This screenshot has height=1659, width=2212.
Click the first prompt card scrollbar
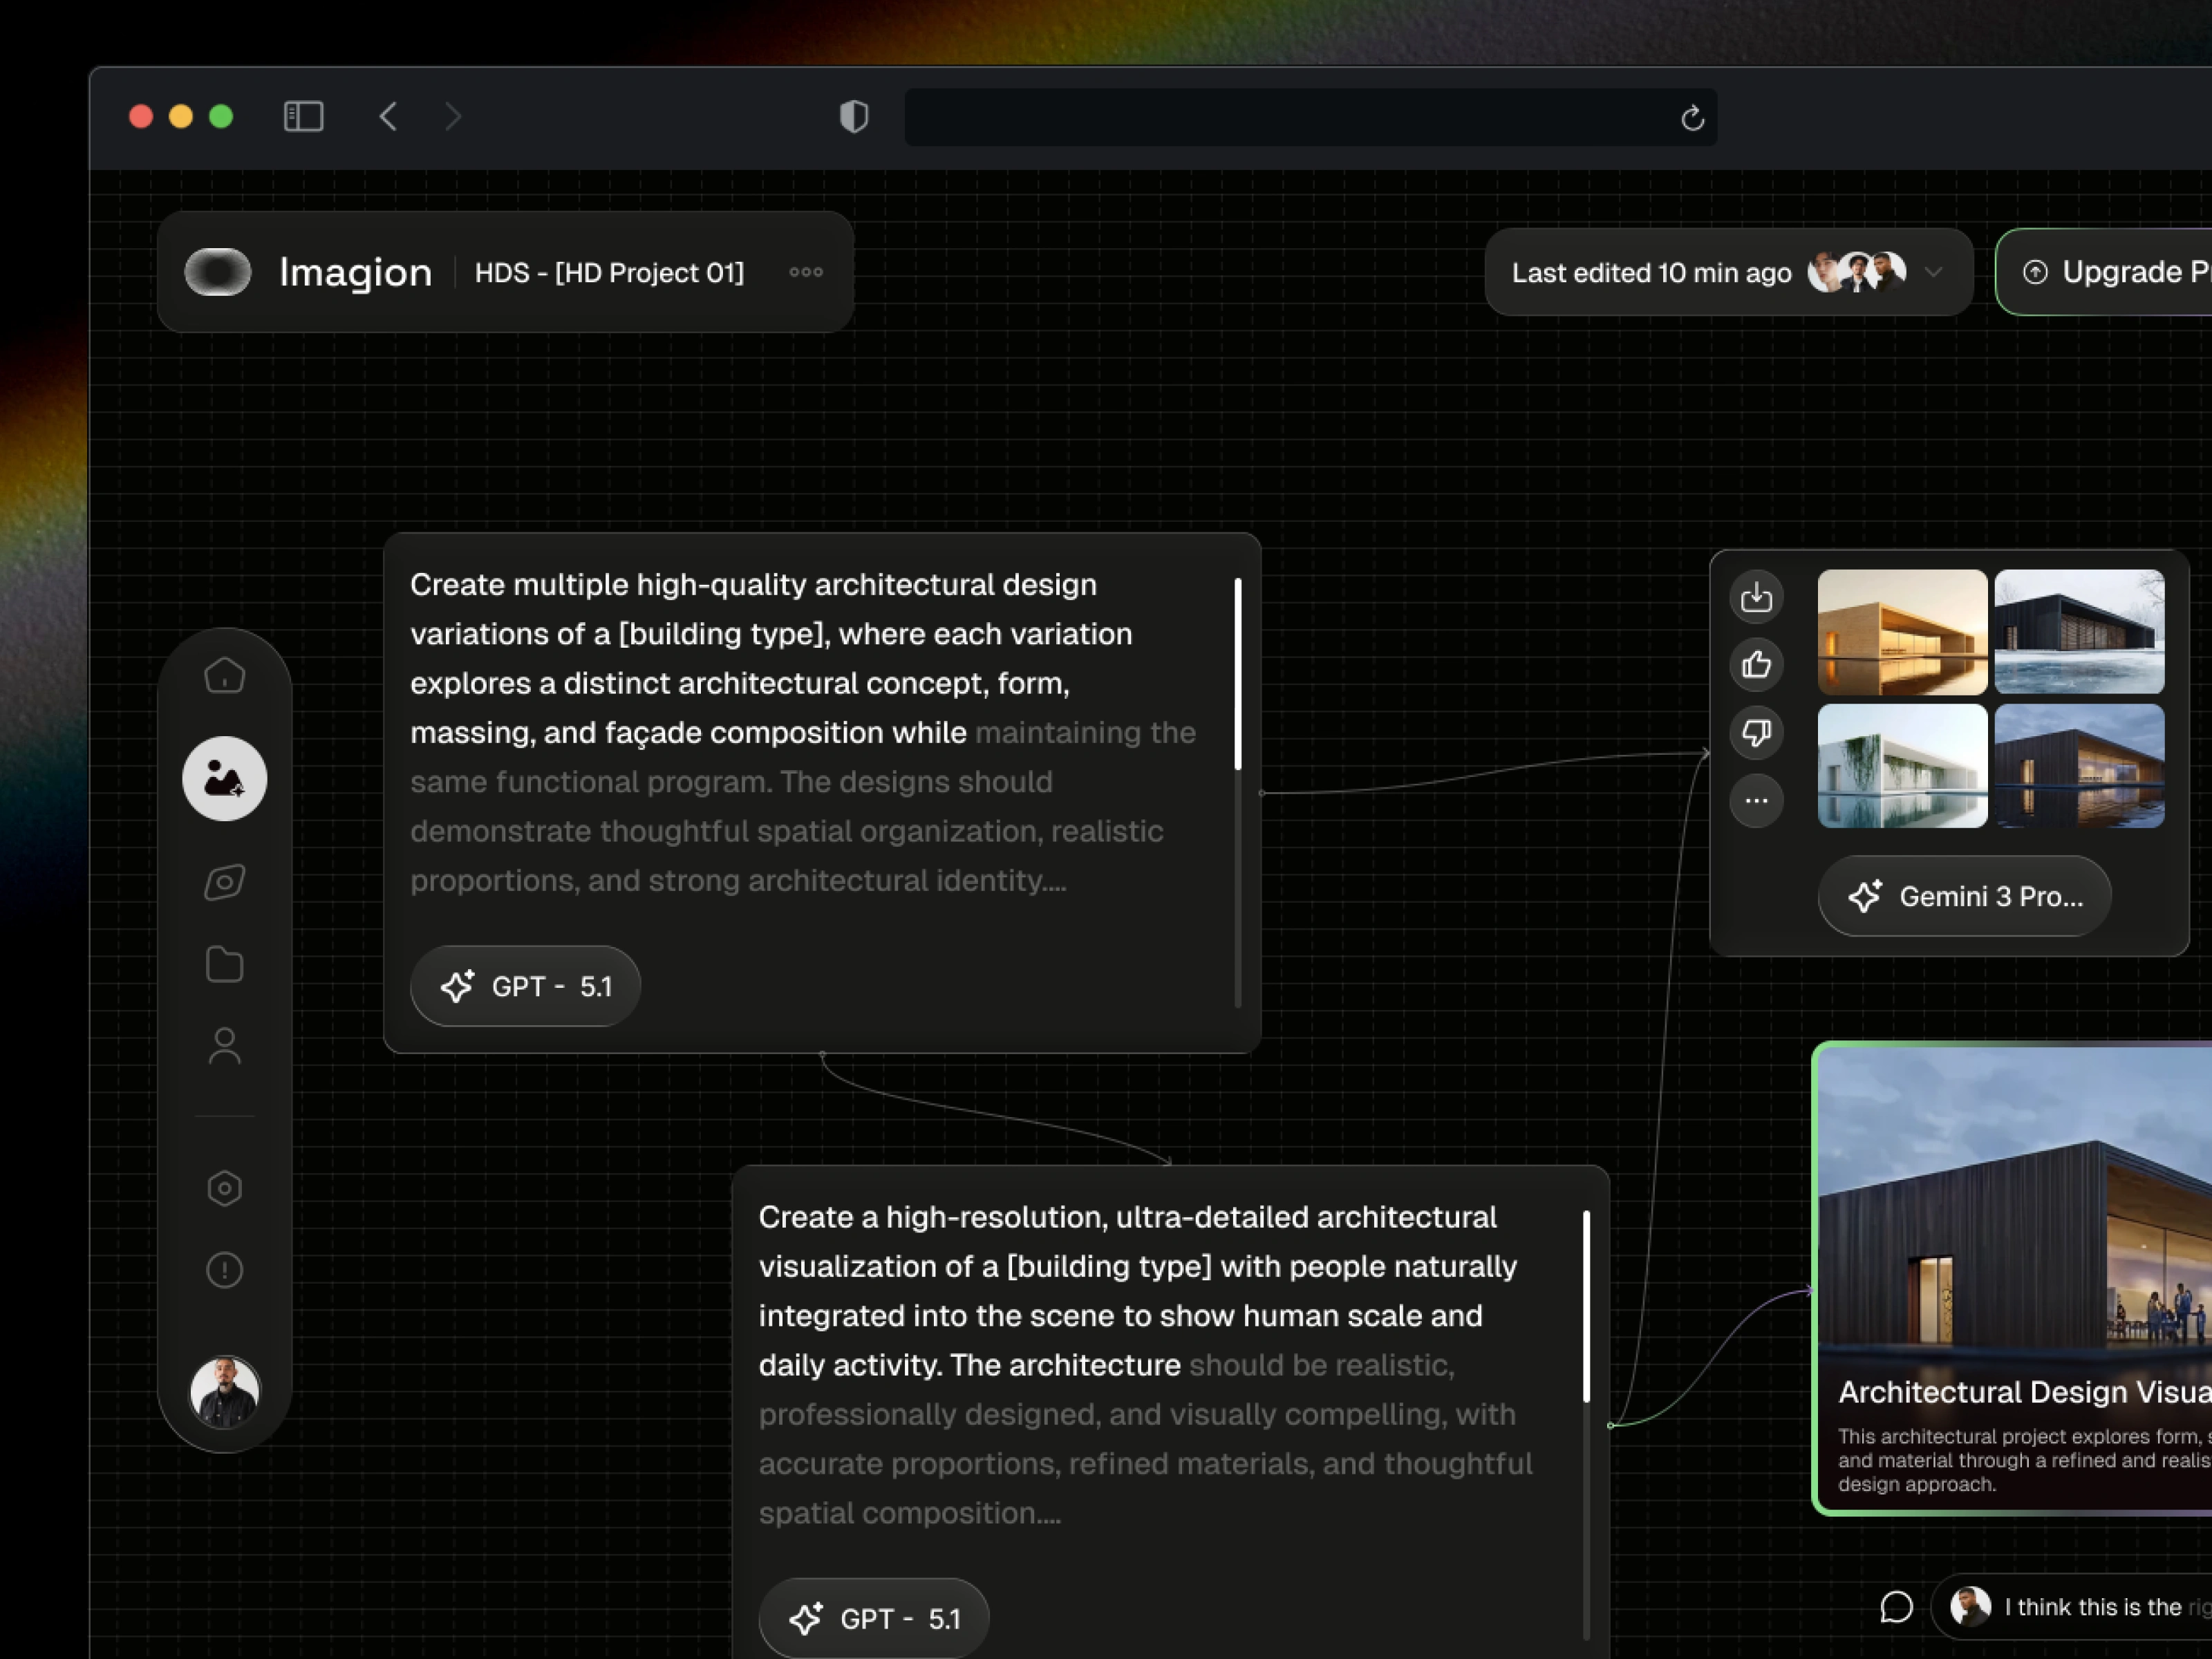click(x=1238, y=675)
